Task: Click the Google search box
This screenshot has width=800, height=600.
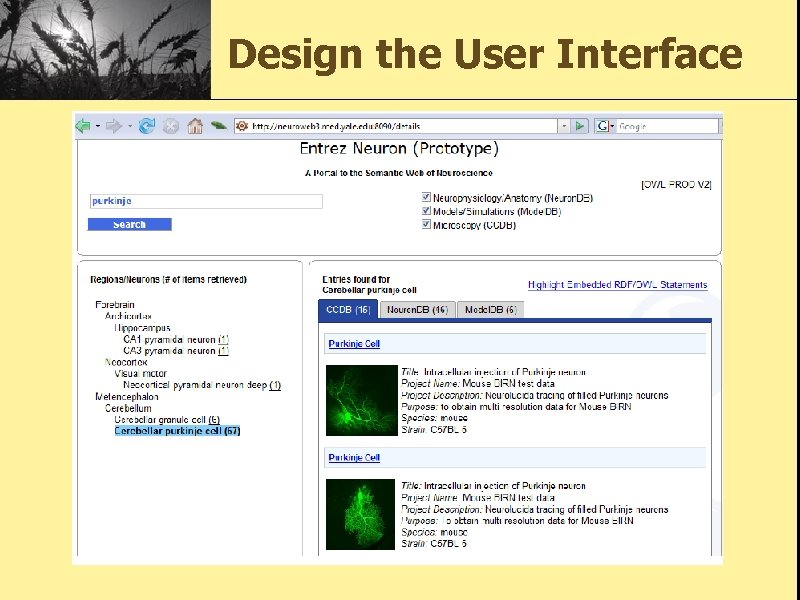Action: pos(667,126)
